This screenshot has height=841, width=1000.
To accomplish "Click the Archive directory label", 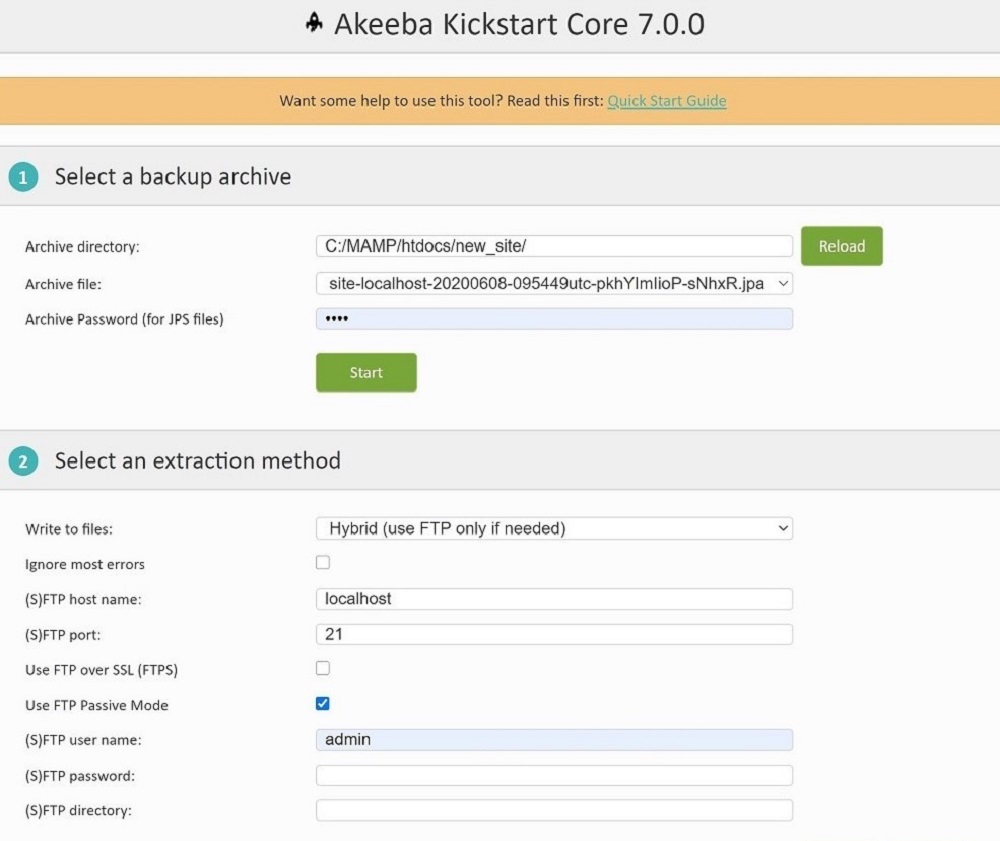I will pyautogui.click(x=82, y=247).
